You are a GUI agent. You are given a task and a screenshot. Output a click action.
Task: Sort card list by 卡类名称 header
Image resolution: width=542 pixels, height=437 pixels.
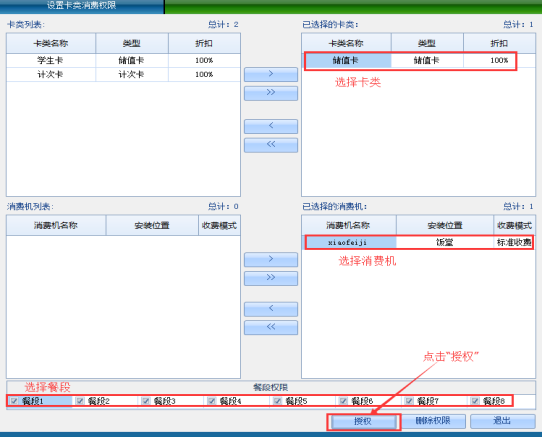[x=51, y=44]
